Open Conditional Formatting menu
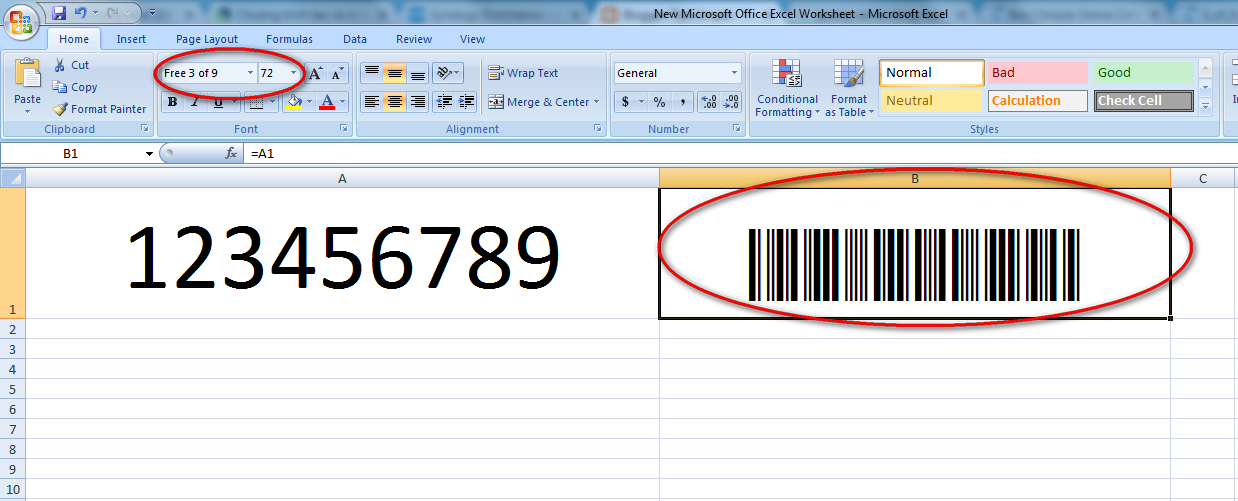Viewport: 1238px width, 501px height. [787, 88]
